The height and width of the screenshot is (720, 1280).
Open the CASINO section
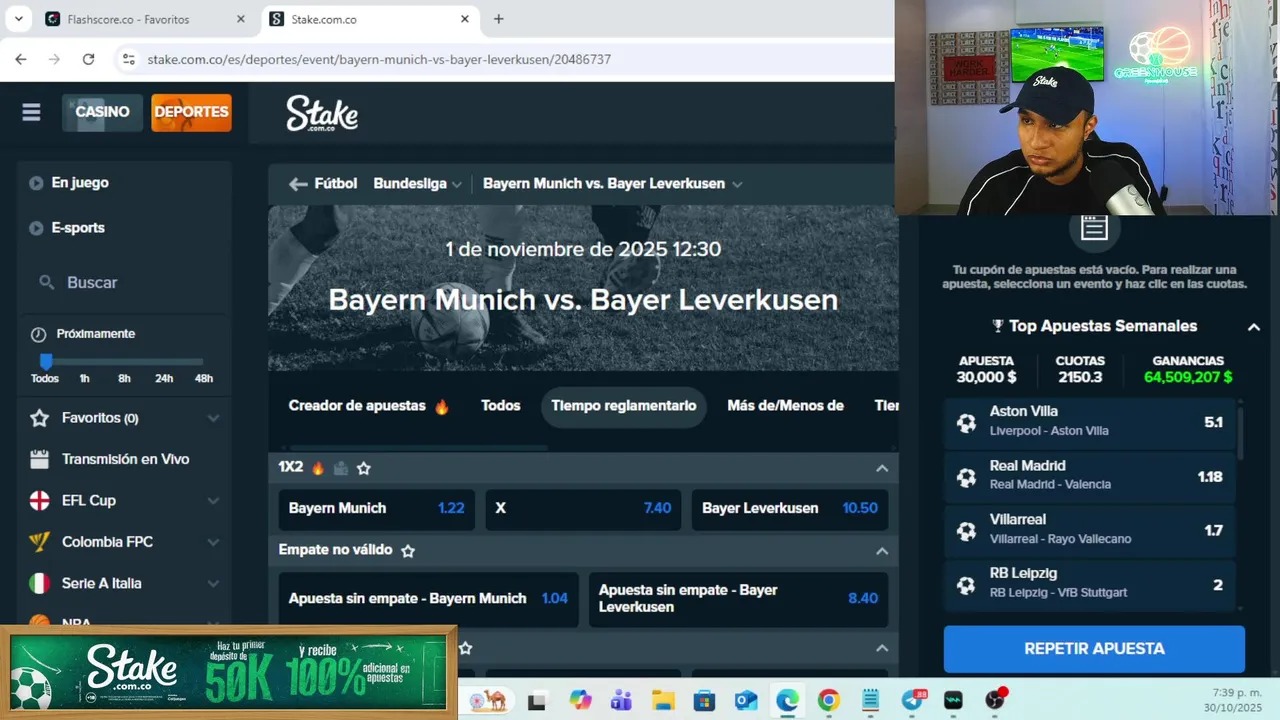[x=103, y=112]
